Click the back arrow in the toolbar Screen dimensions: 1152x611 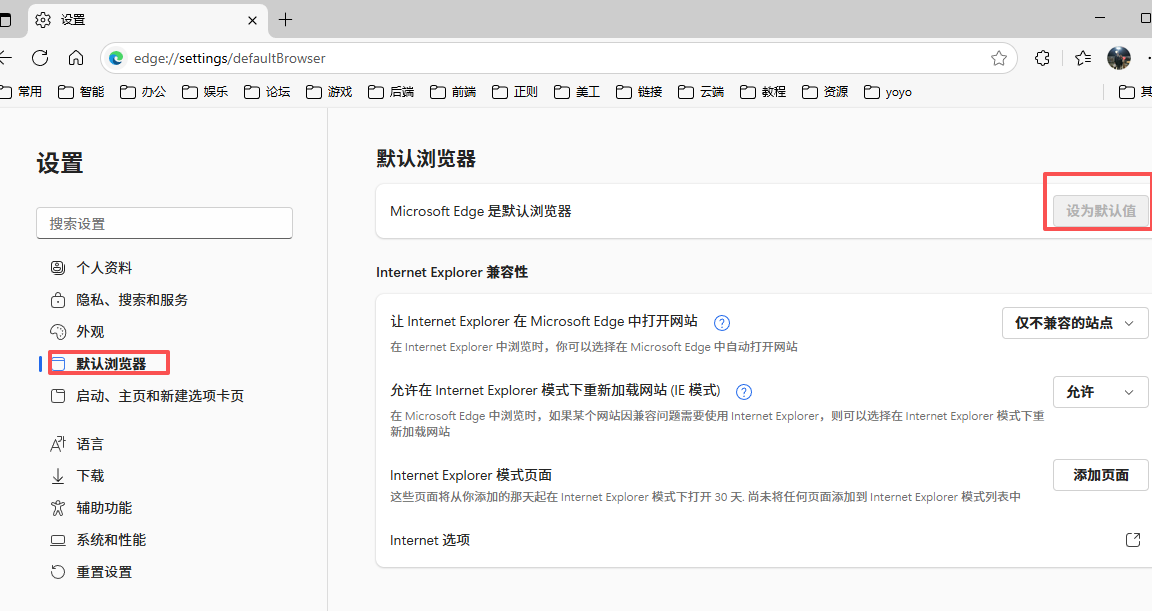6,58
